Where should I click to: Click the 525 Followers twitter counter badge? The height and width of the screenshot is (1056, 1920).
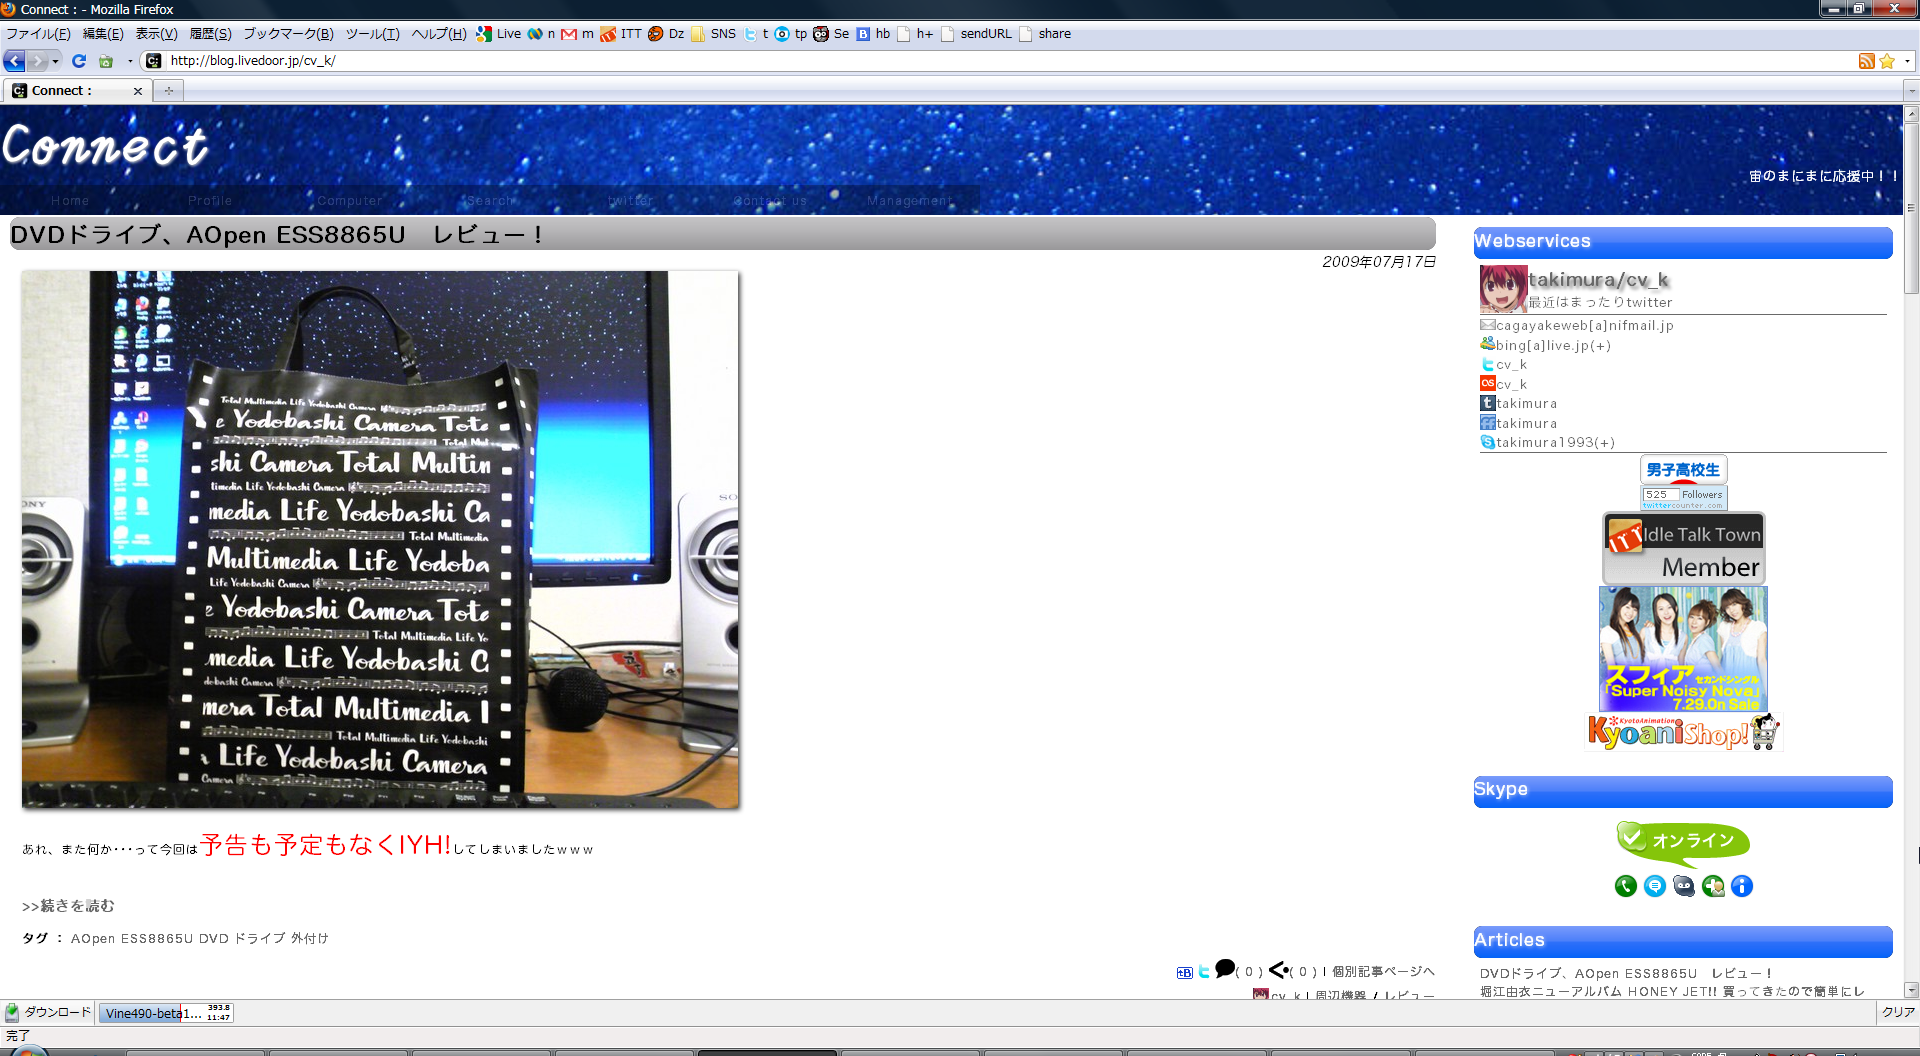[1684, 497]
